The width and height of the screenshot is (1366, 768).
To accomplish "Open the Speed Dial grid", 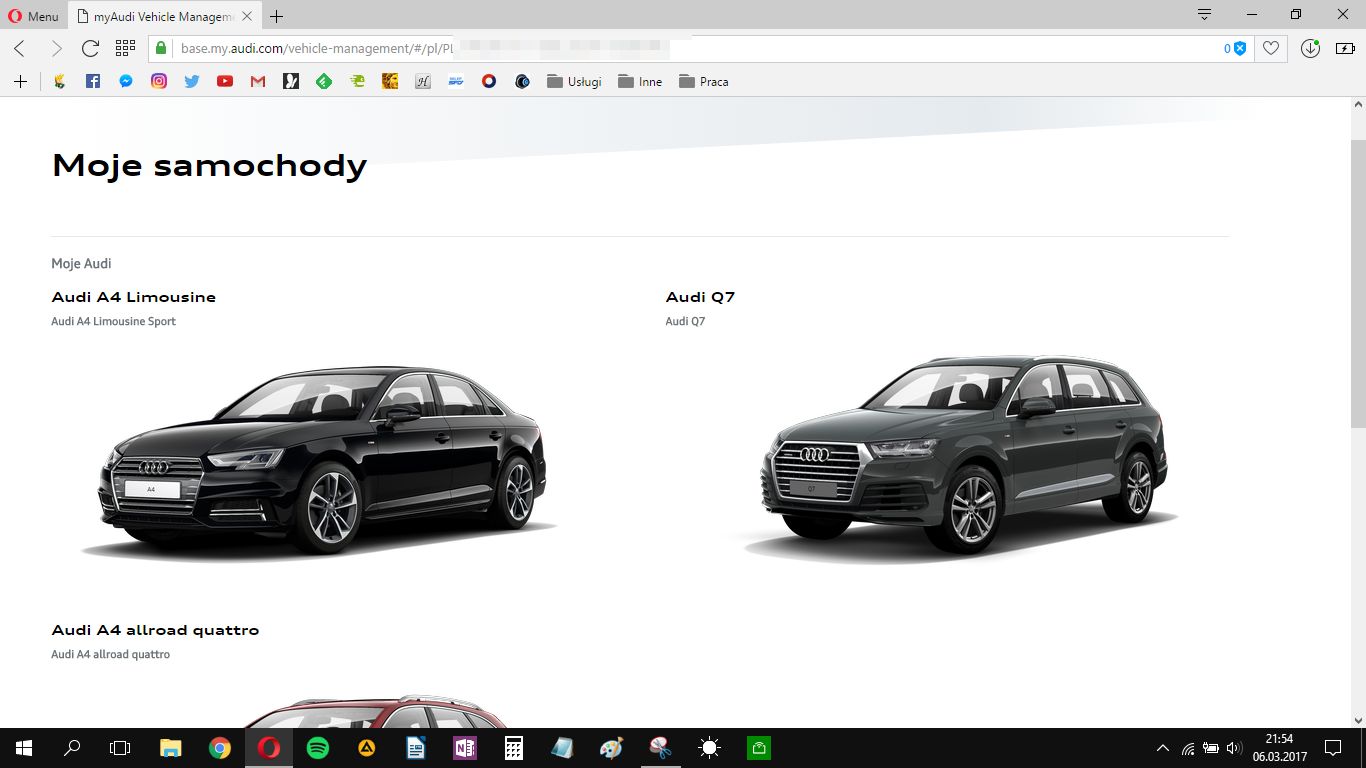I will pos(125,48).
